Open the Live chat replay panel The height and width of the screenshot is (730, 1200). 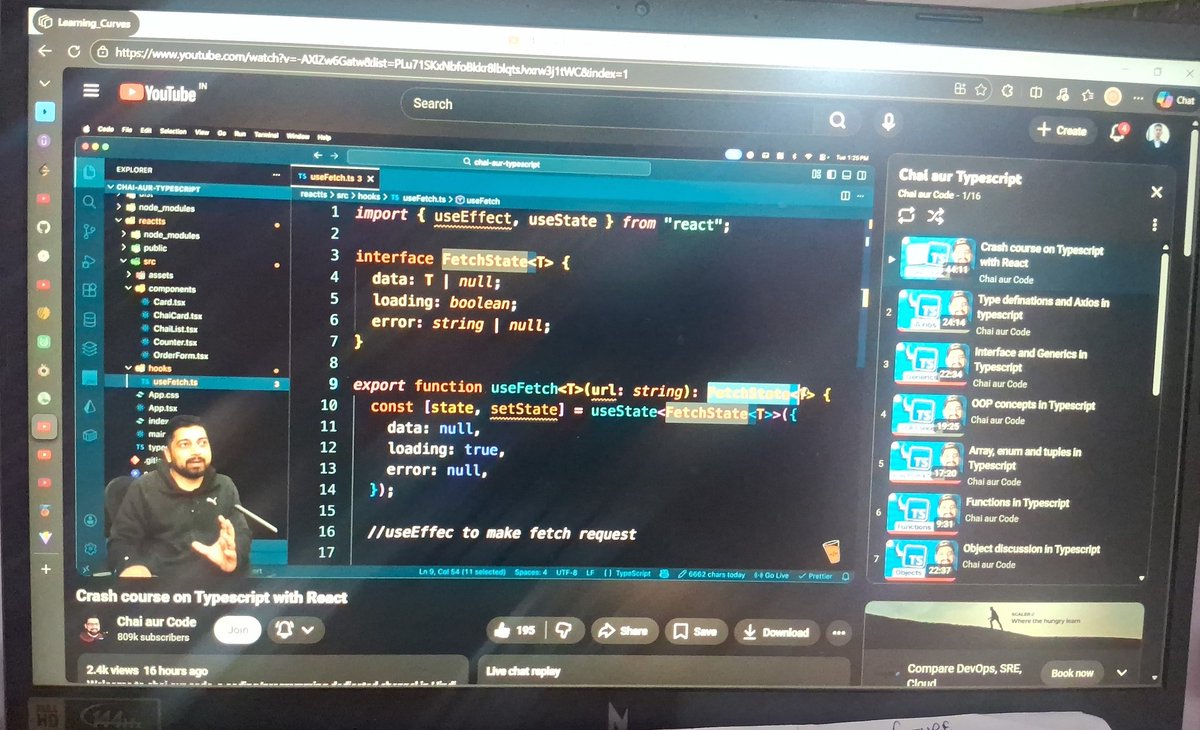pyautogui.click(x=663, y=671)
